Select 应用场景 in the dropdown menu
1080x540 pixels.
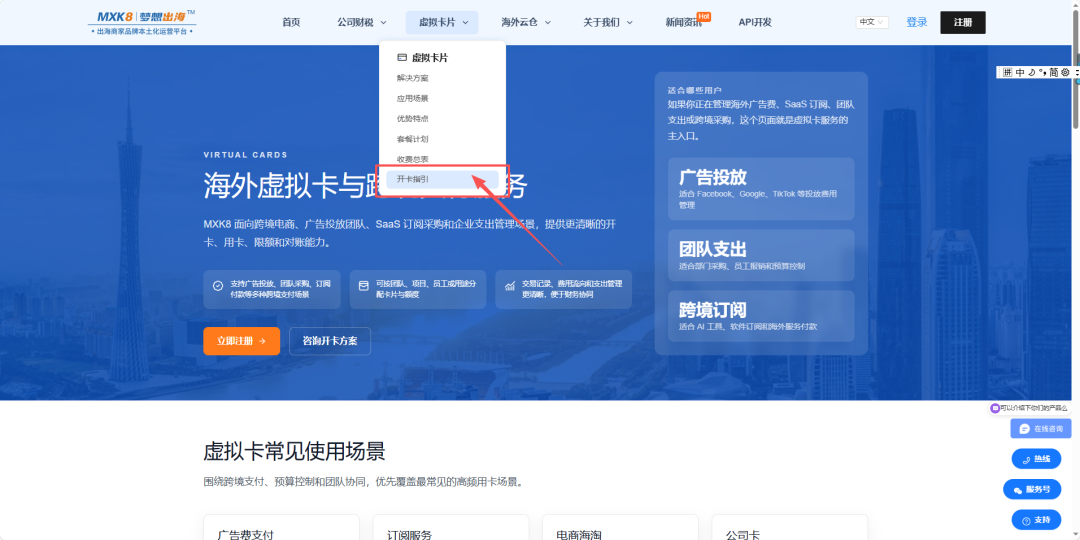[x=413, y=98]
